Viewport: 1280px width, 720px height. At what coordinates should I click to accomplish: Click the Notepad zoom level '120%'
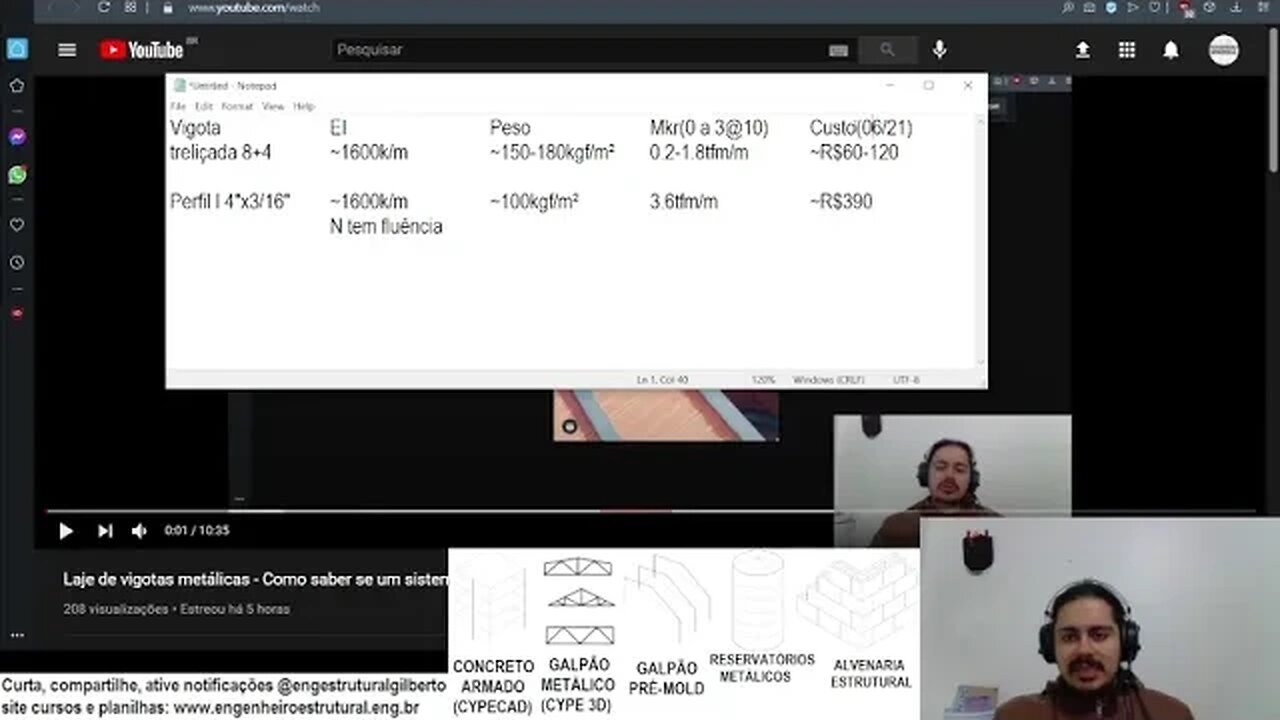(763, 380)
